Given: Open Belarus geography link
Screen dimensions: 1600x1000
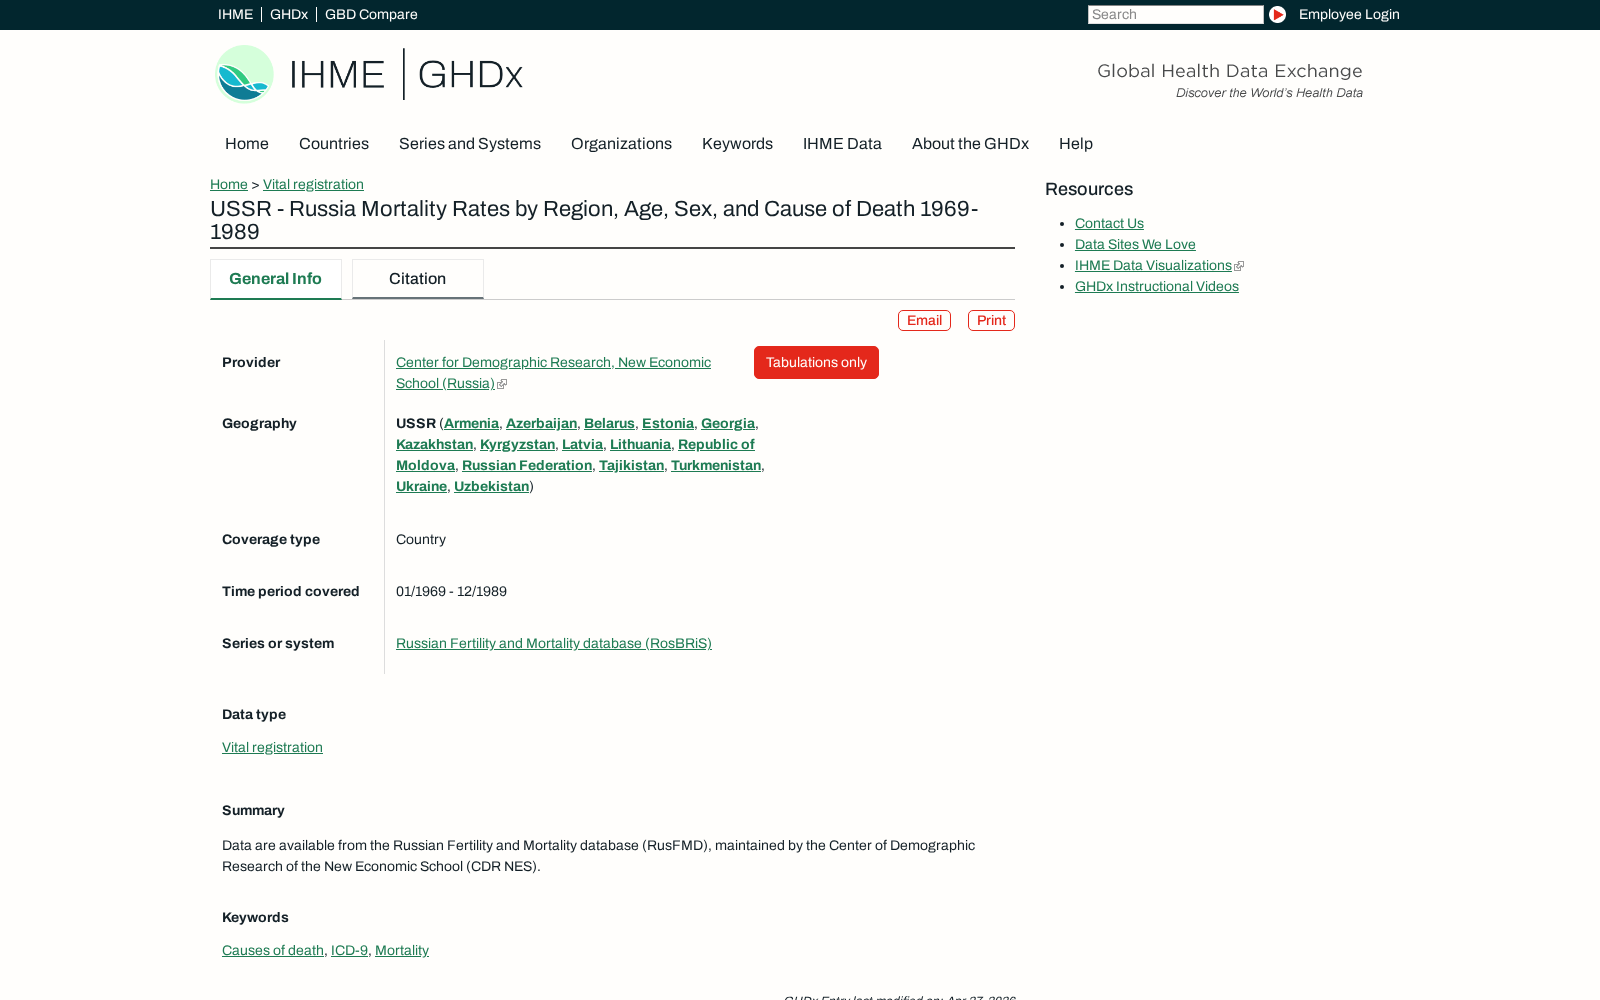Looking at the screenshot, I should point(609,423).
